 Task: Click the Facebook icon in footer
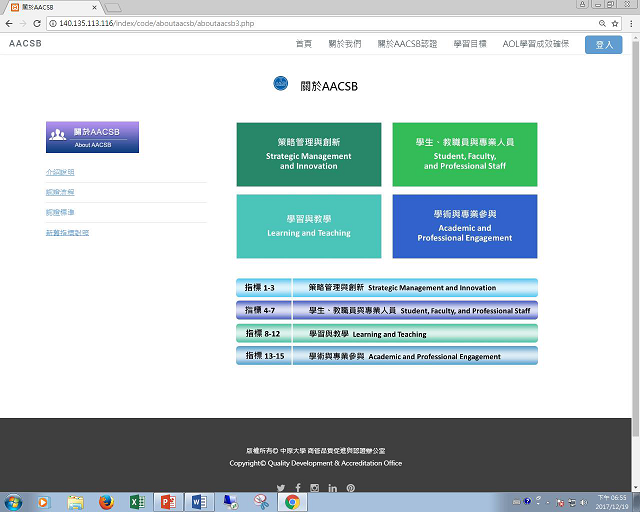coord(298,488)
